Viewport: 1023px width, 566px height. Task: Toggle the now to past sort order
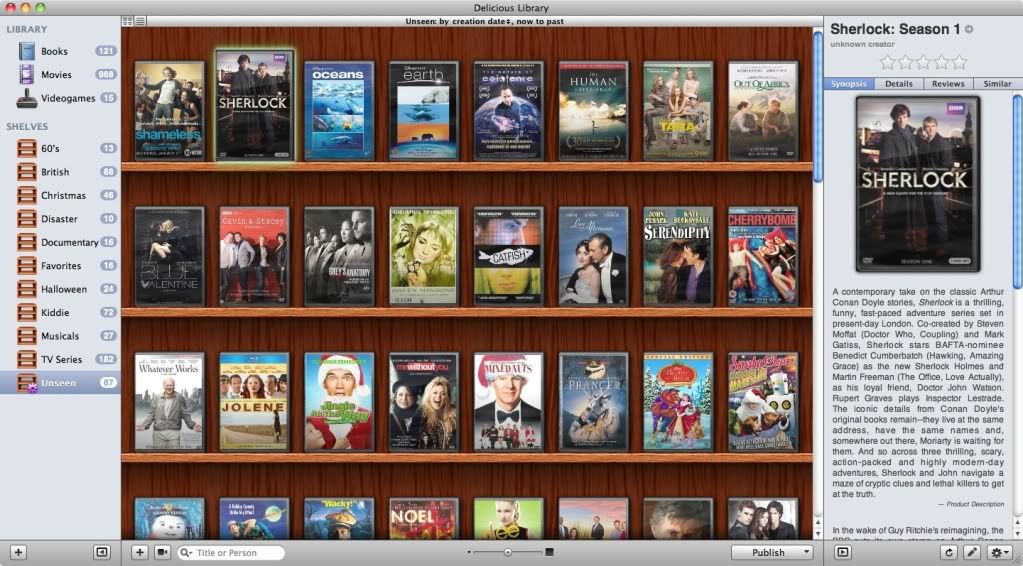(x=540, y=22)
